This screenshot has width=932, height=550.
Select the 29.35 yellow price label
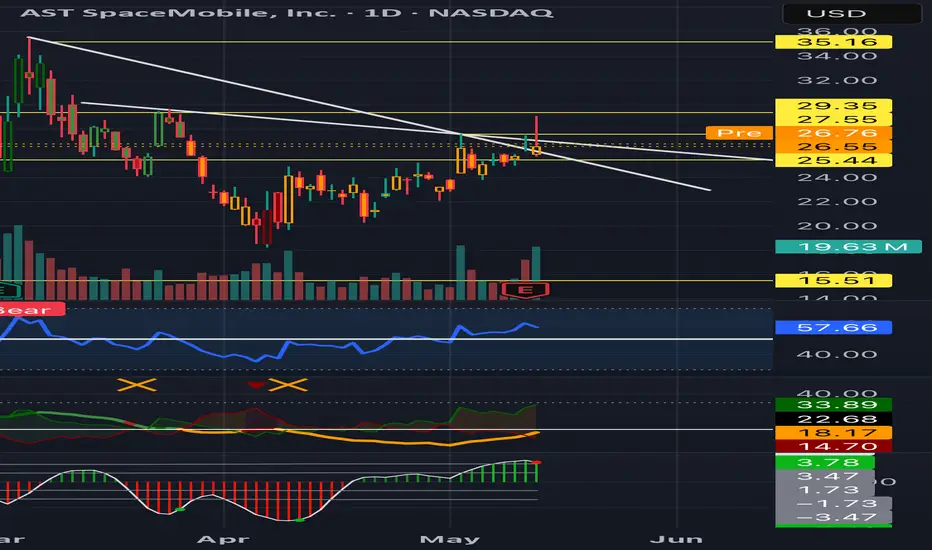point(833,106)
